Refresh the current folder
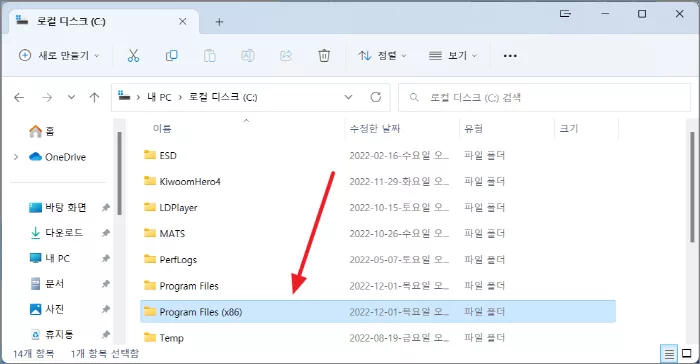This screenshot has height=364, width=700. coord(376,97)
